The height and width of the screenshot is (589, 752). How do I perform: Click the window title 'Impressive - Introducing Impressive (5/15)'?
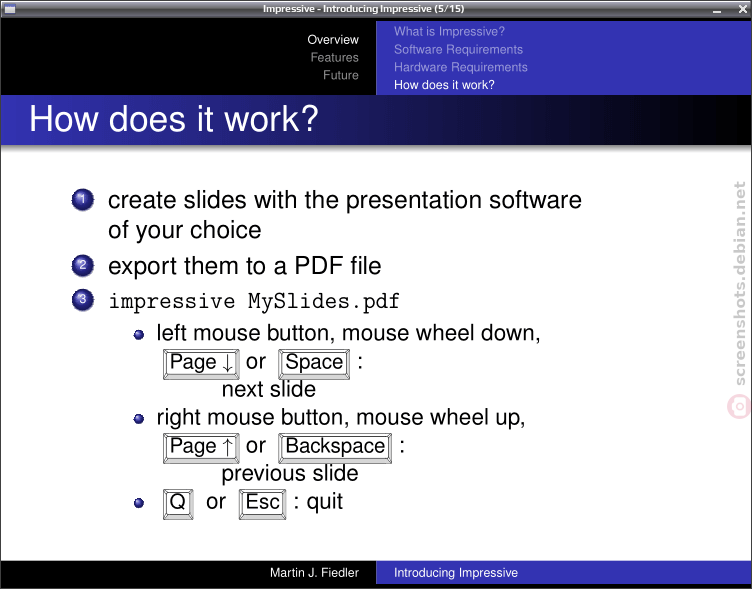(x=364, y=9)
